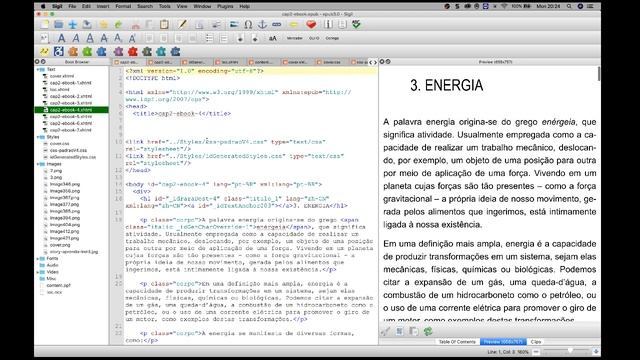640x360 pixels.
Task: Switch to the Table Of Contents tab
Action: pyautogui.click(x=457, y=342)
